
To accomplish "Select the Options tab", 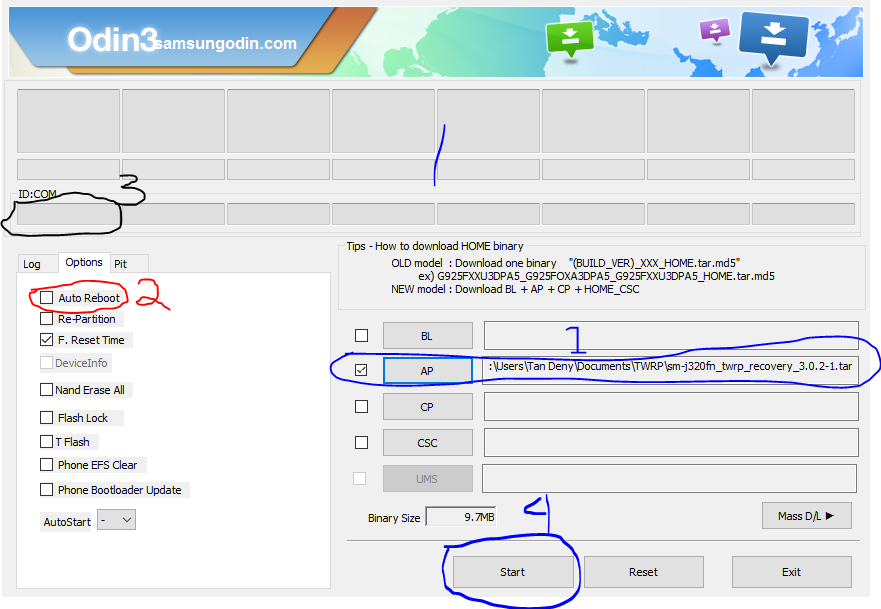I will (84, 262).
